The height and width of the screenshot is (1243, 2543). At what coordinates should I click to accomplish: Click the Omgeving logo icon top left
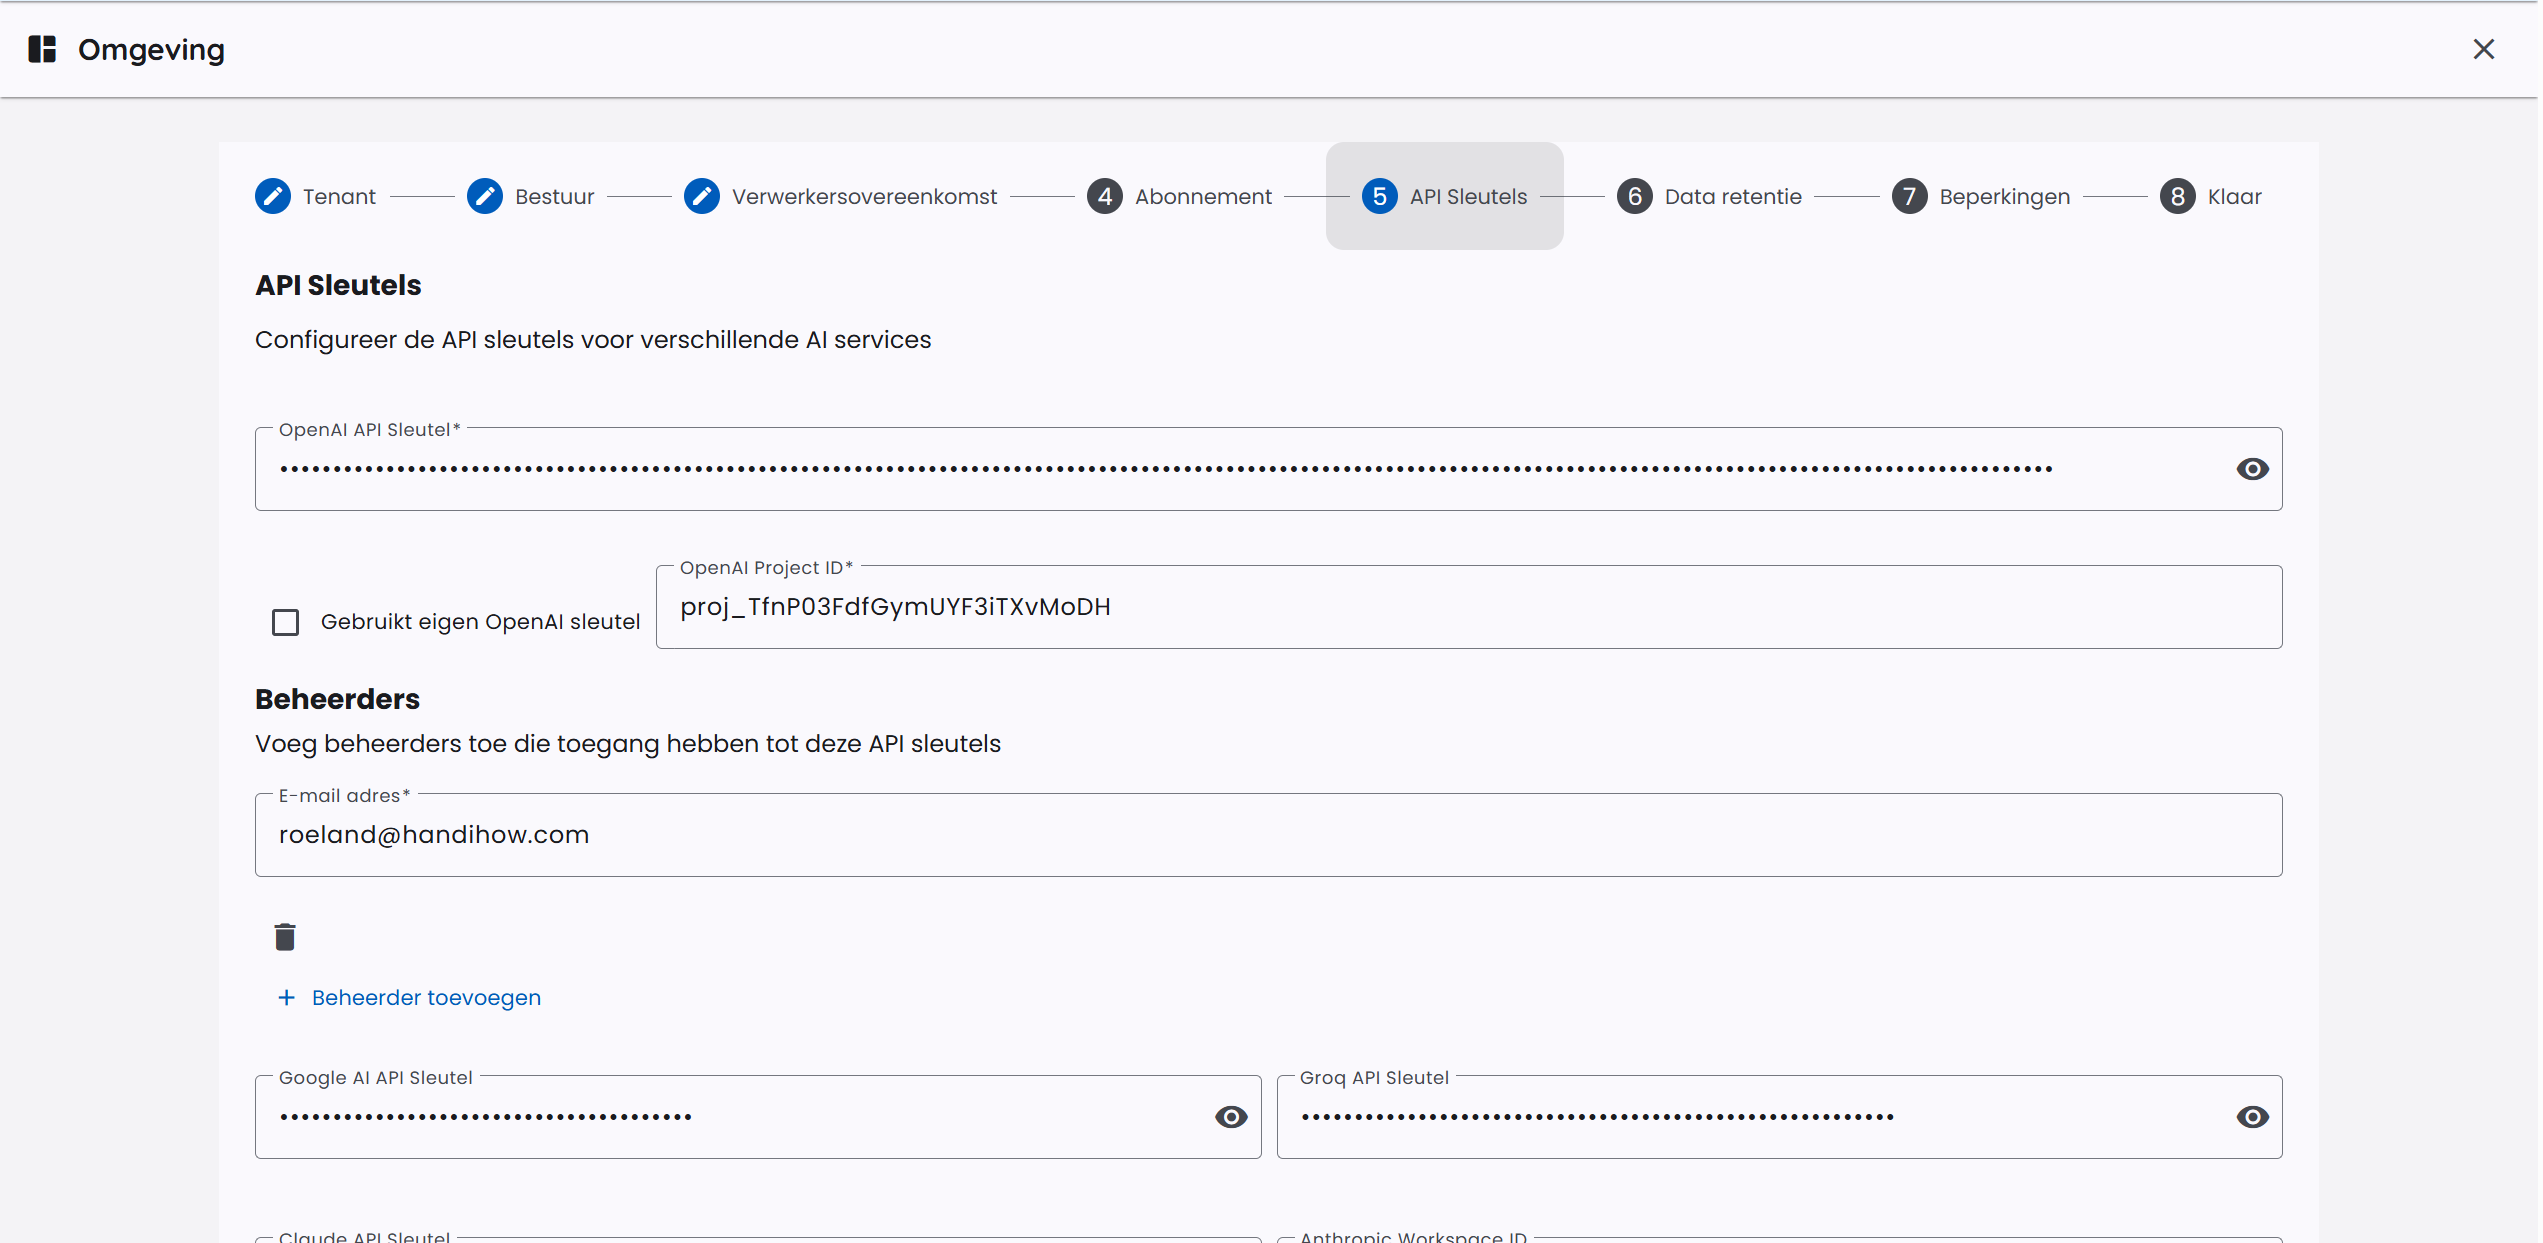pos(41,49)
